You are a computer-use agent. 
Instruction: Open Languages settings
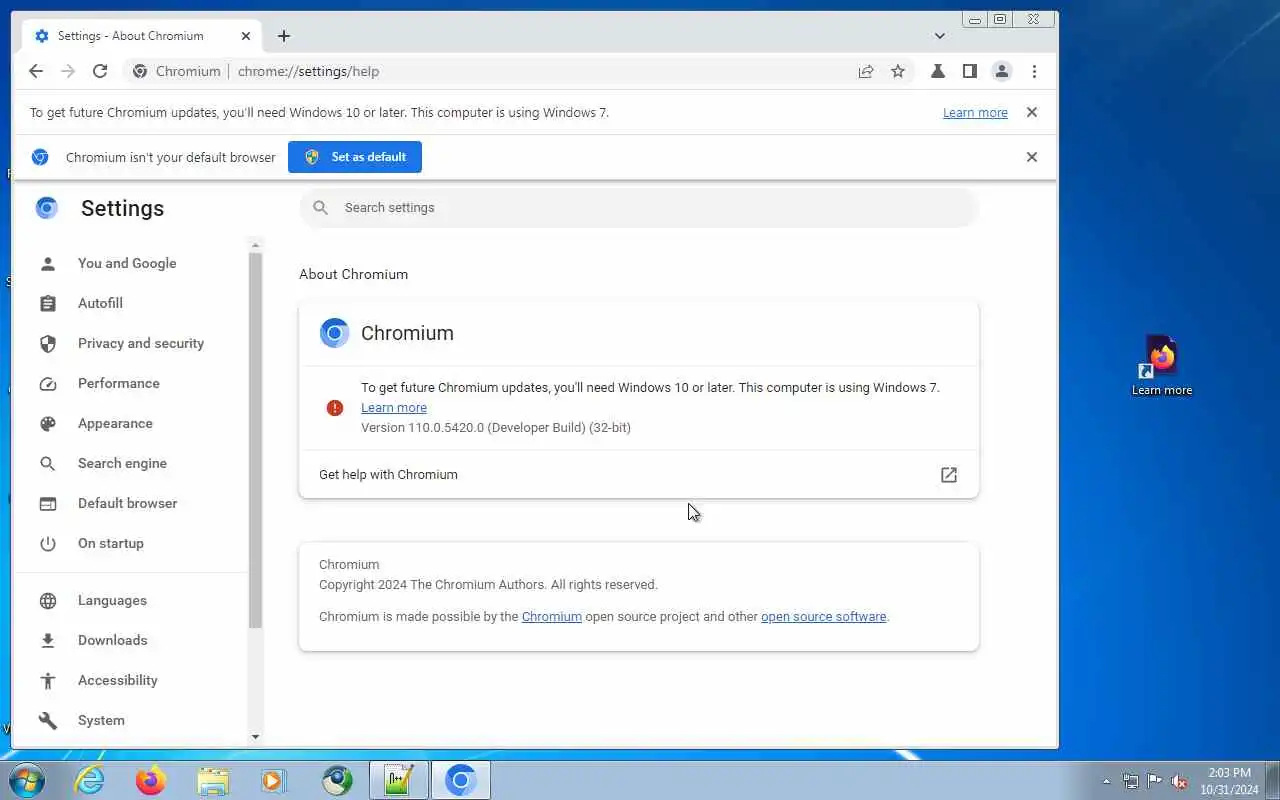112,600
